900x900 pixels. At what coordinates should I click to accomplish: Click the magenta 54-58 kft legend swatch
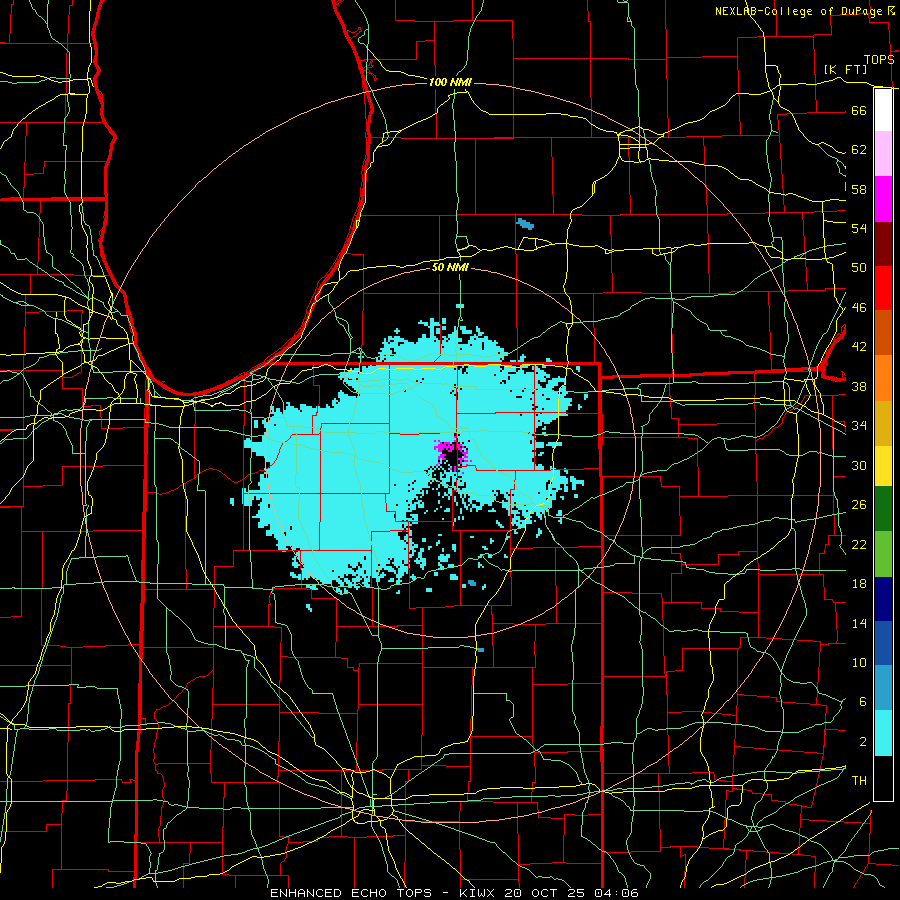pos(883,199)
